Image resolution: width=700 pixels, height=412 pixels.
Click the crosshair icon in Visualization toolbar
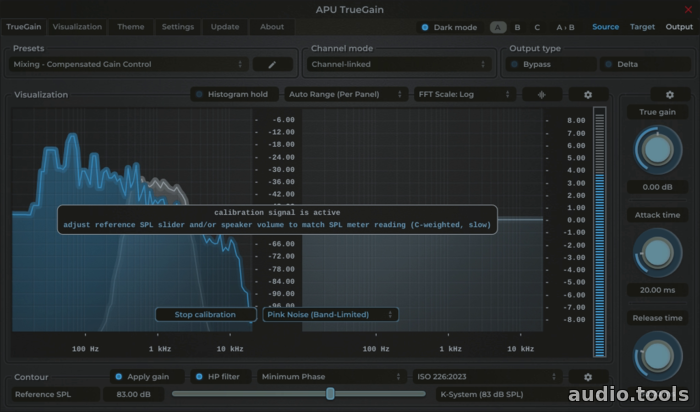point(542,95)
